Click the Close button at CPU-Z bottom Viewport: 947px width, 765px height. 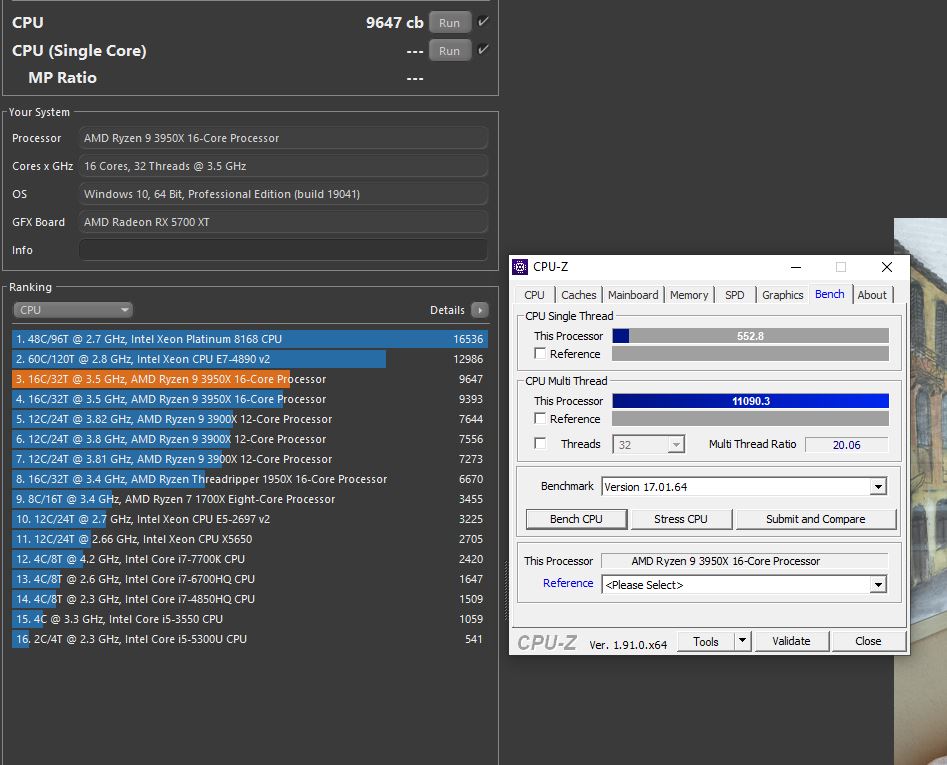[x=868, y=641]
